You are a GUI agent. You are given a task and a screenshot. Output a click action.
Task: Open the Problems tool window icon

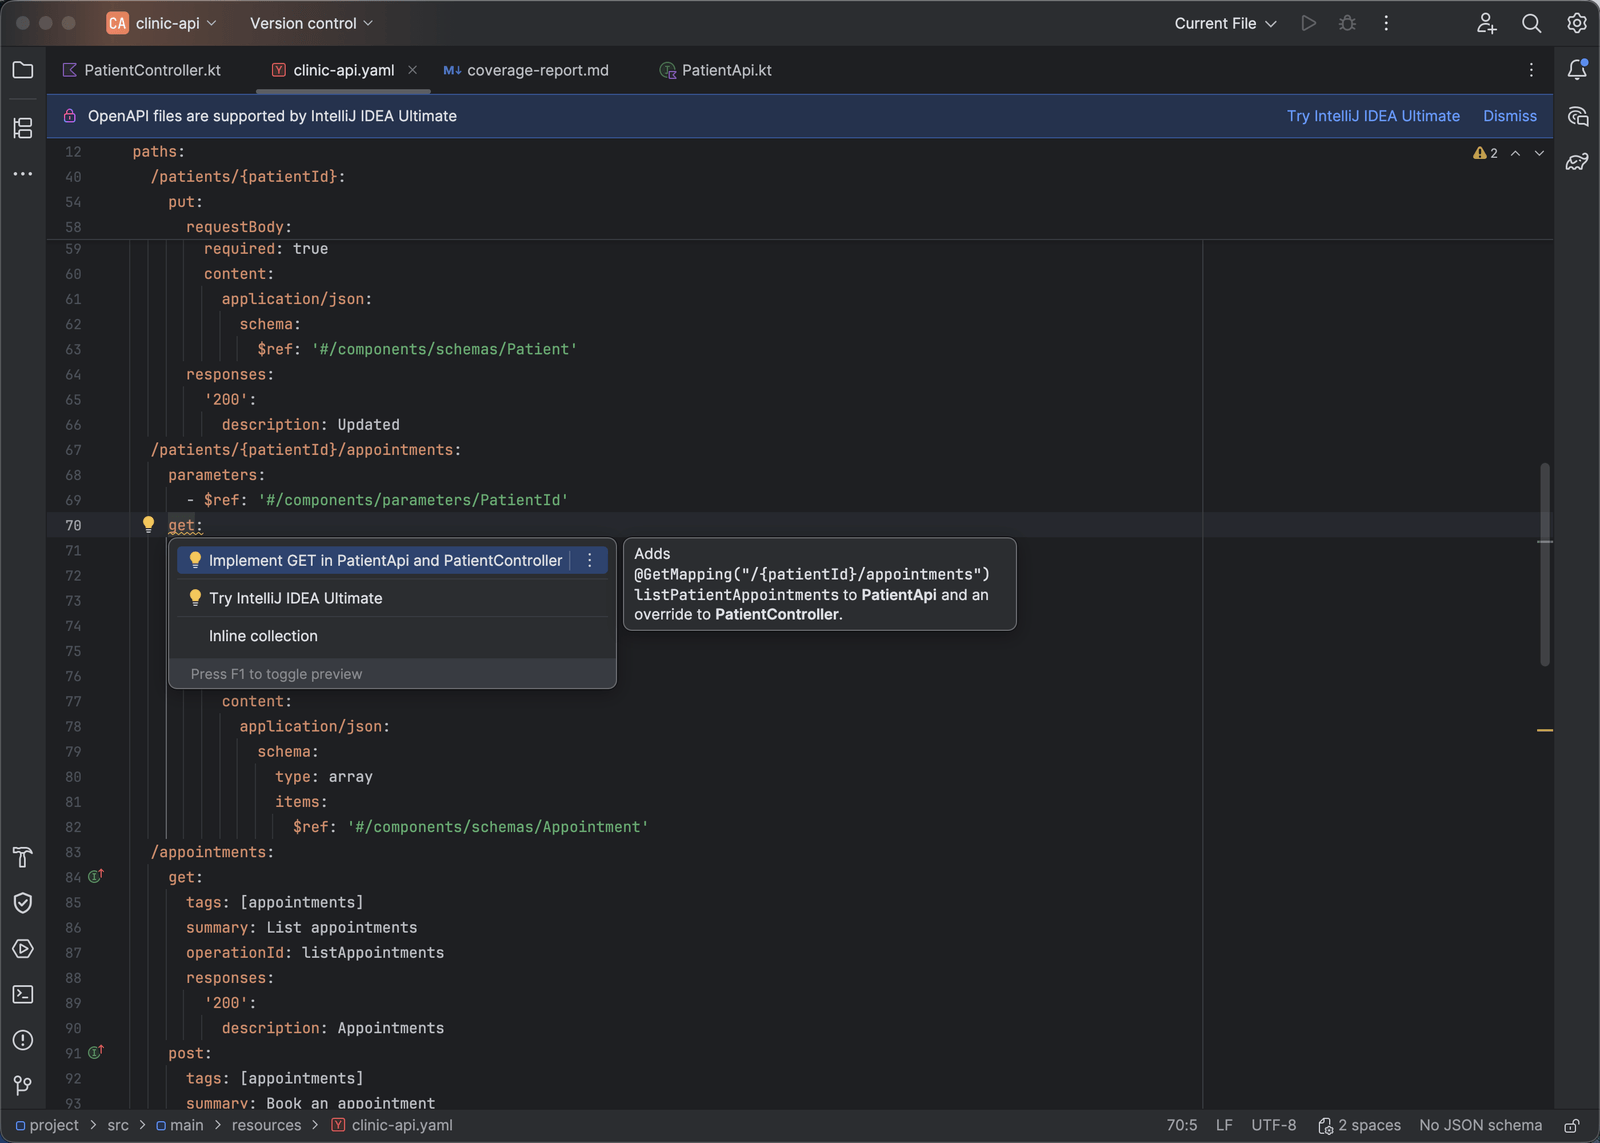(x=23, y=1040)
